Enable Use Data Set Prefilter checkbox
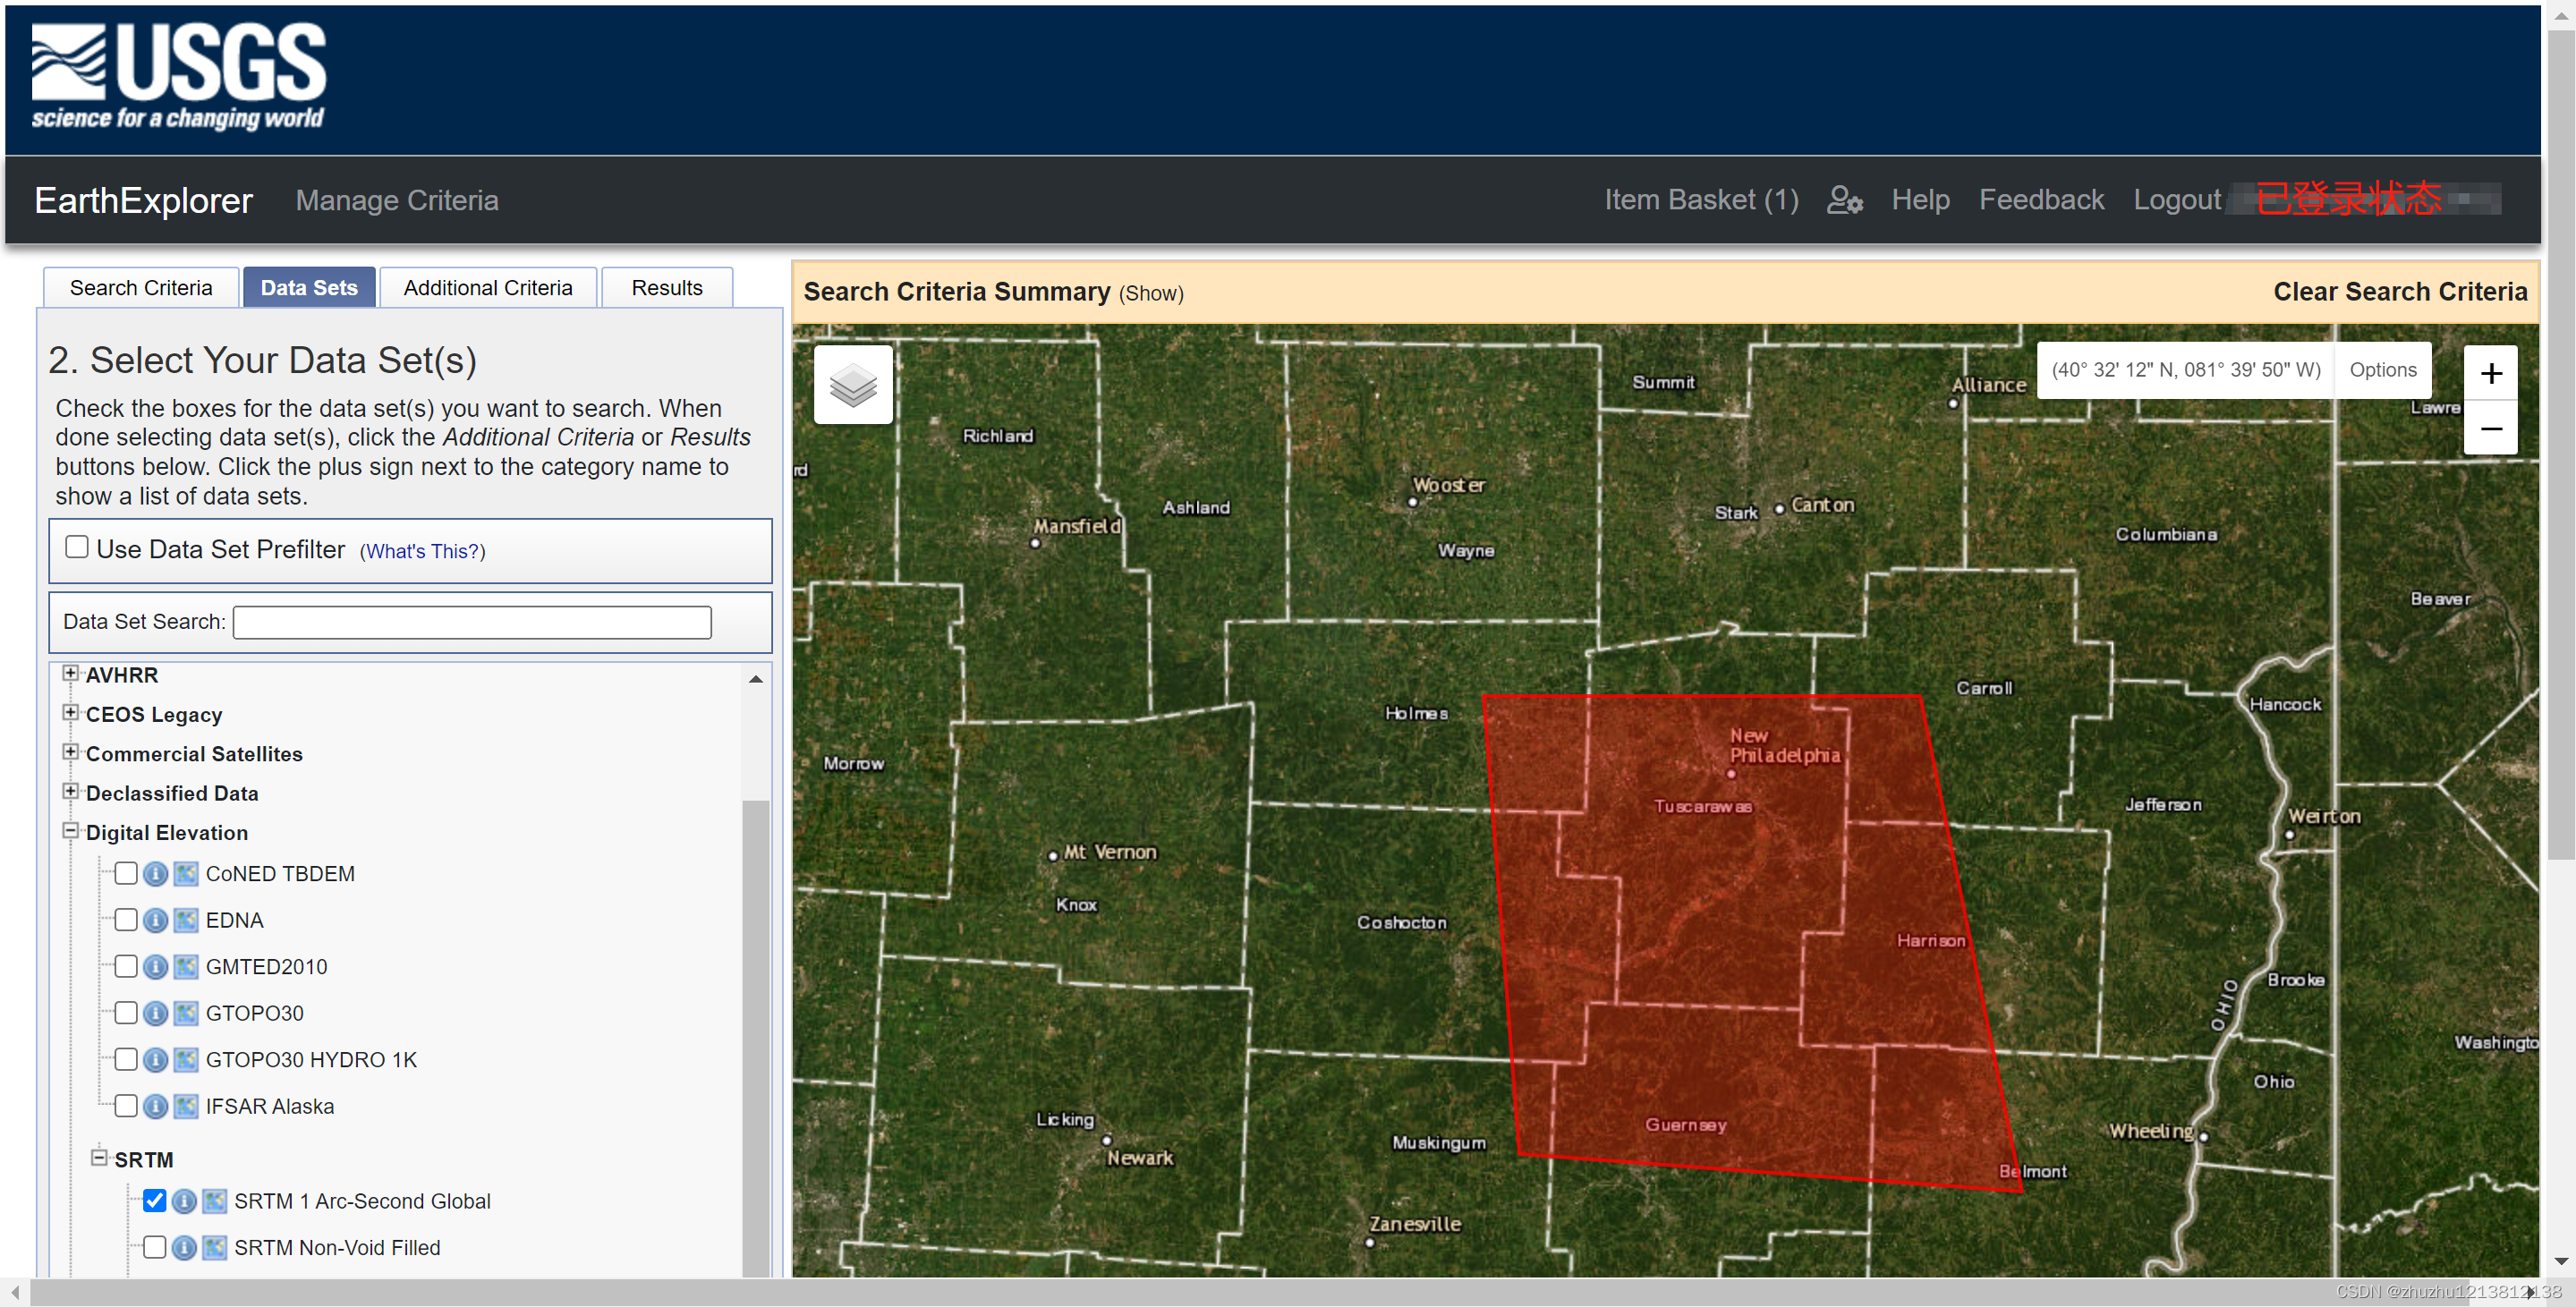This screenshot has width=2576, height=1307. [x=77, y=547]
